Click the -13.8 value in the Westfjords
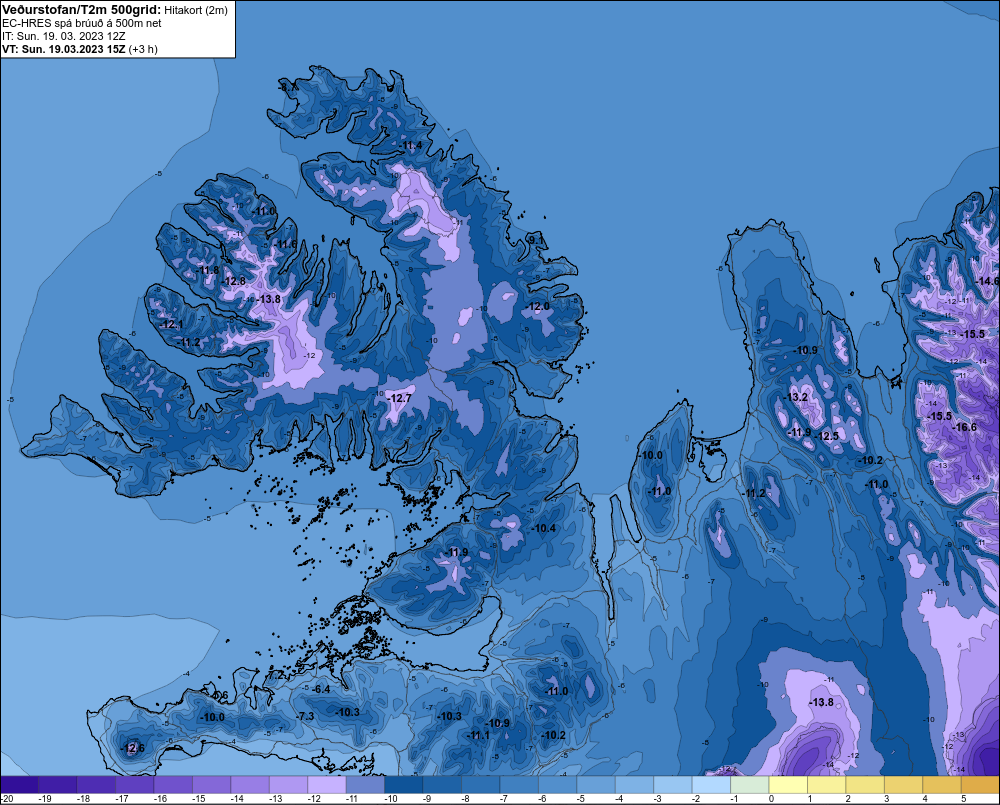The height and width of the screenshot is (805, 1000). click(269, 299)
